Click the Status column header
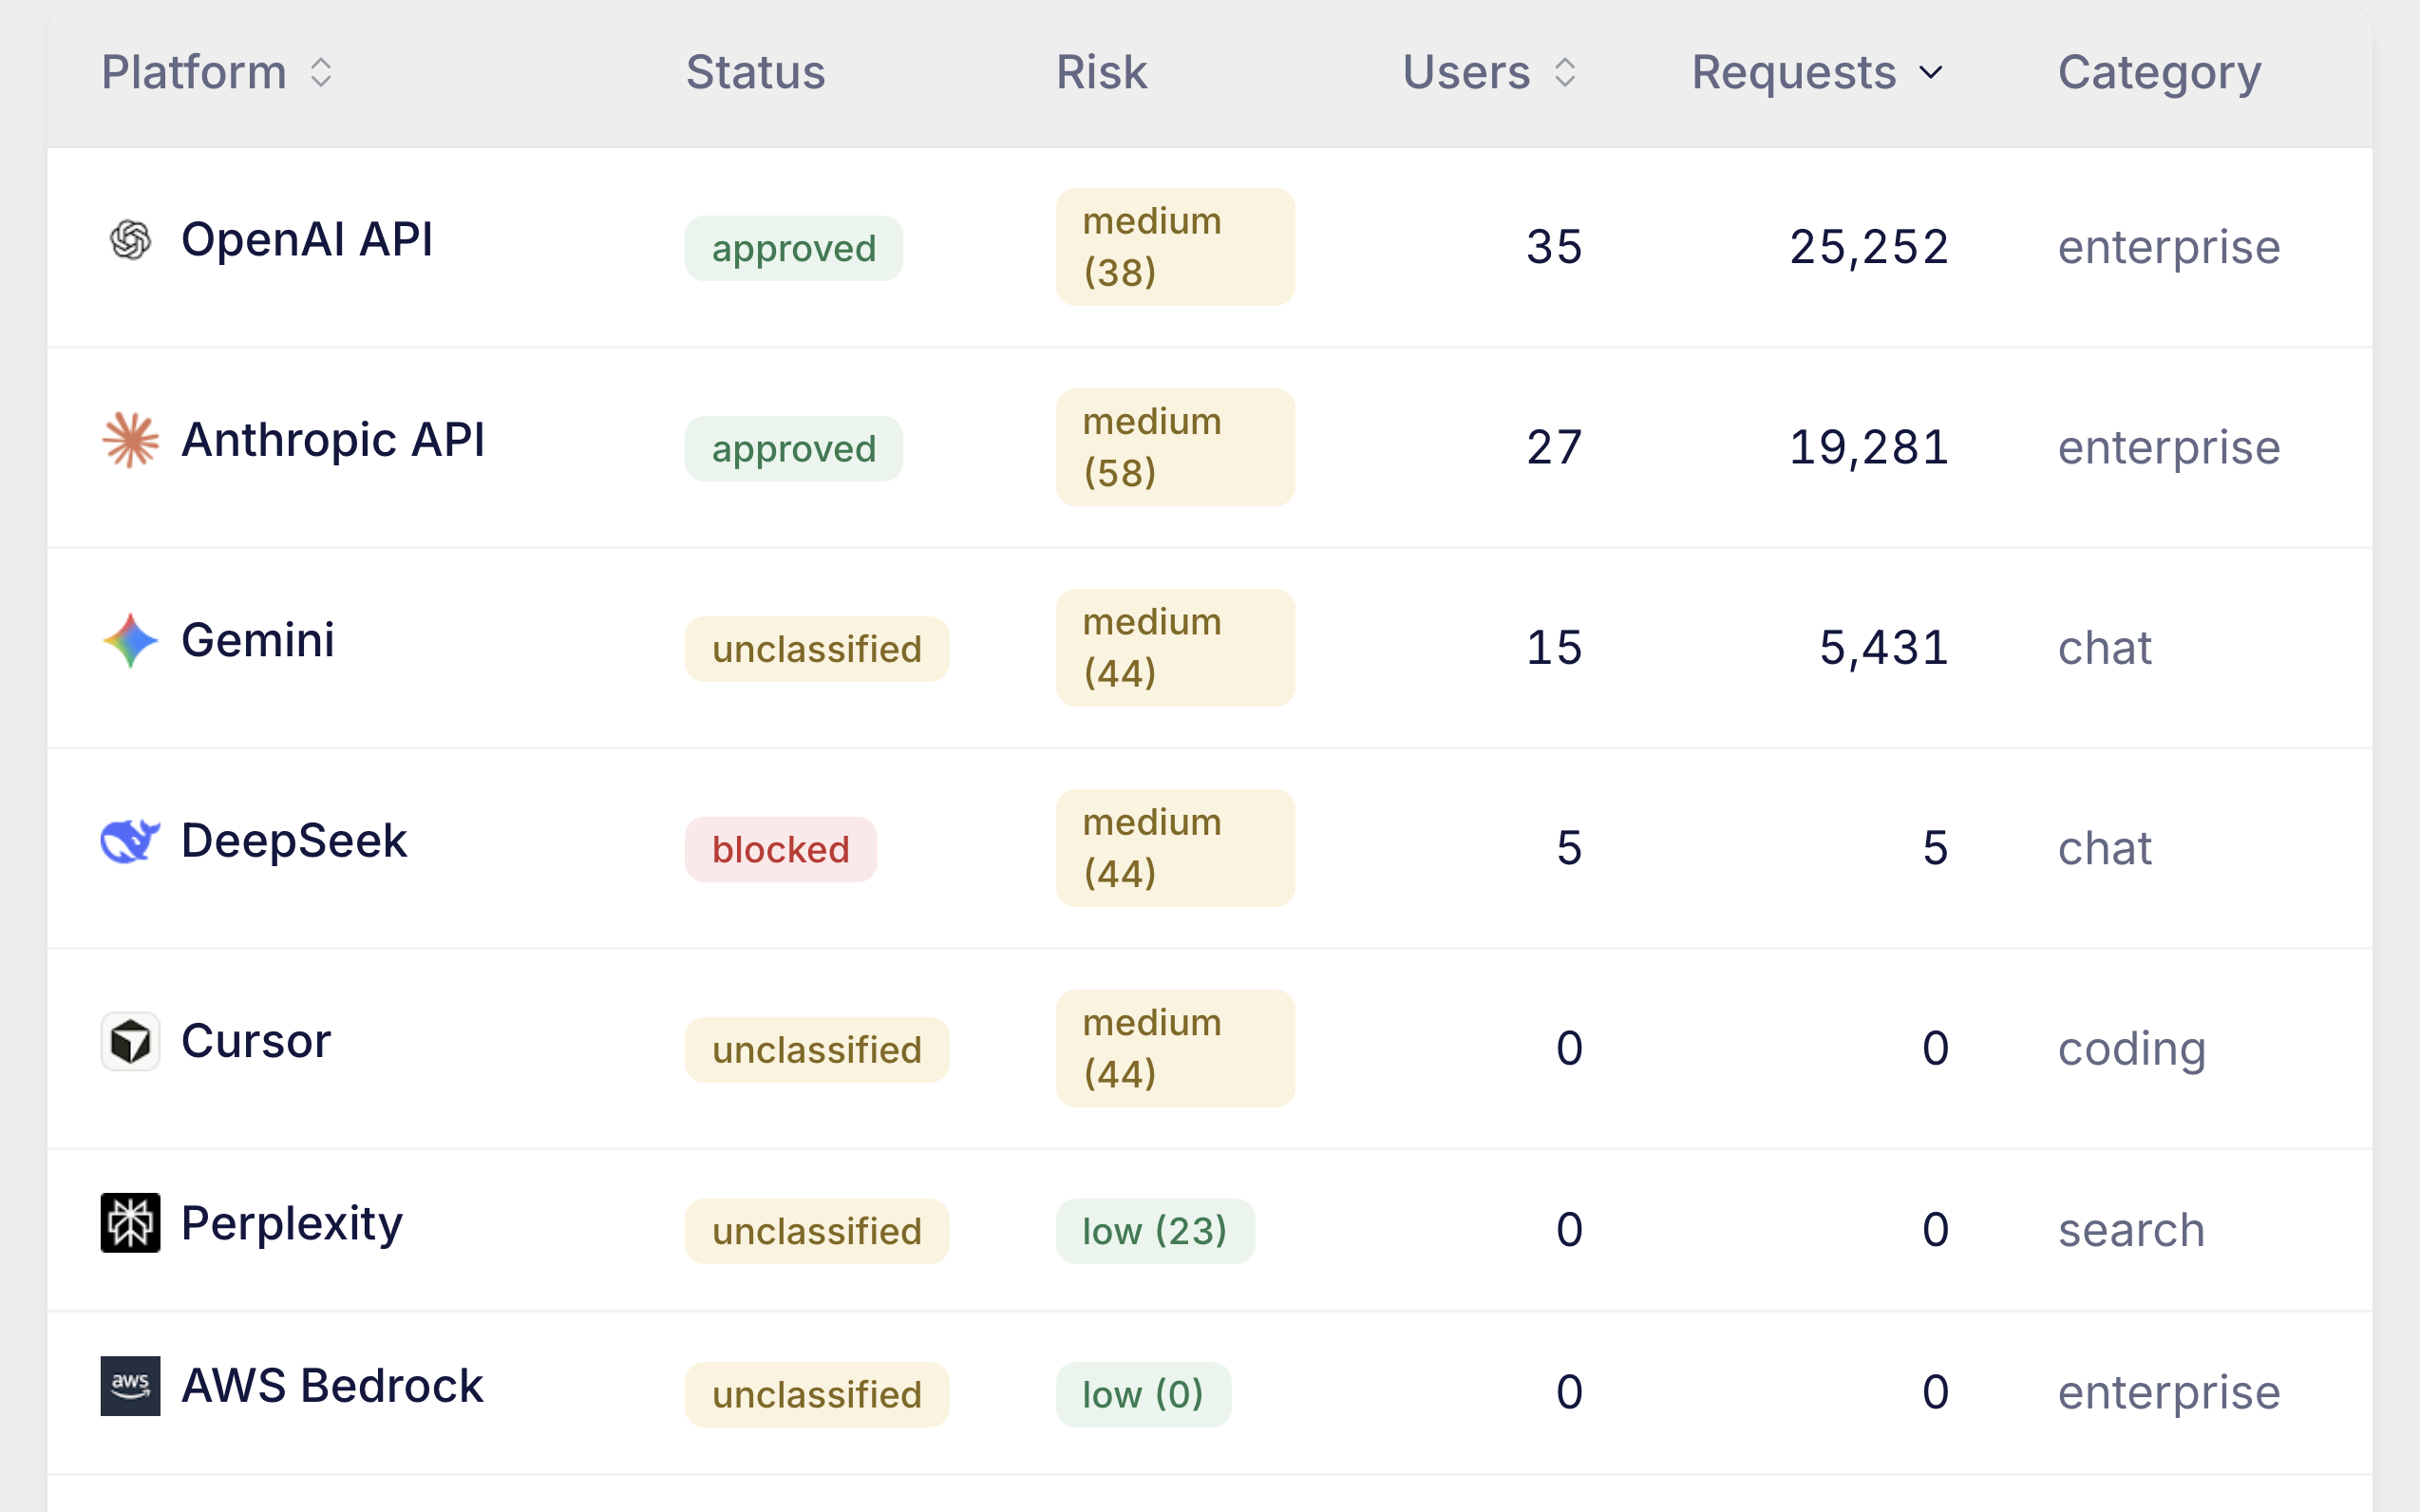The width and height of the screenshot is (2420, 1512). pos(755,72)
